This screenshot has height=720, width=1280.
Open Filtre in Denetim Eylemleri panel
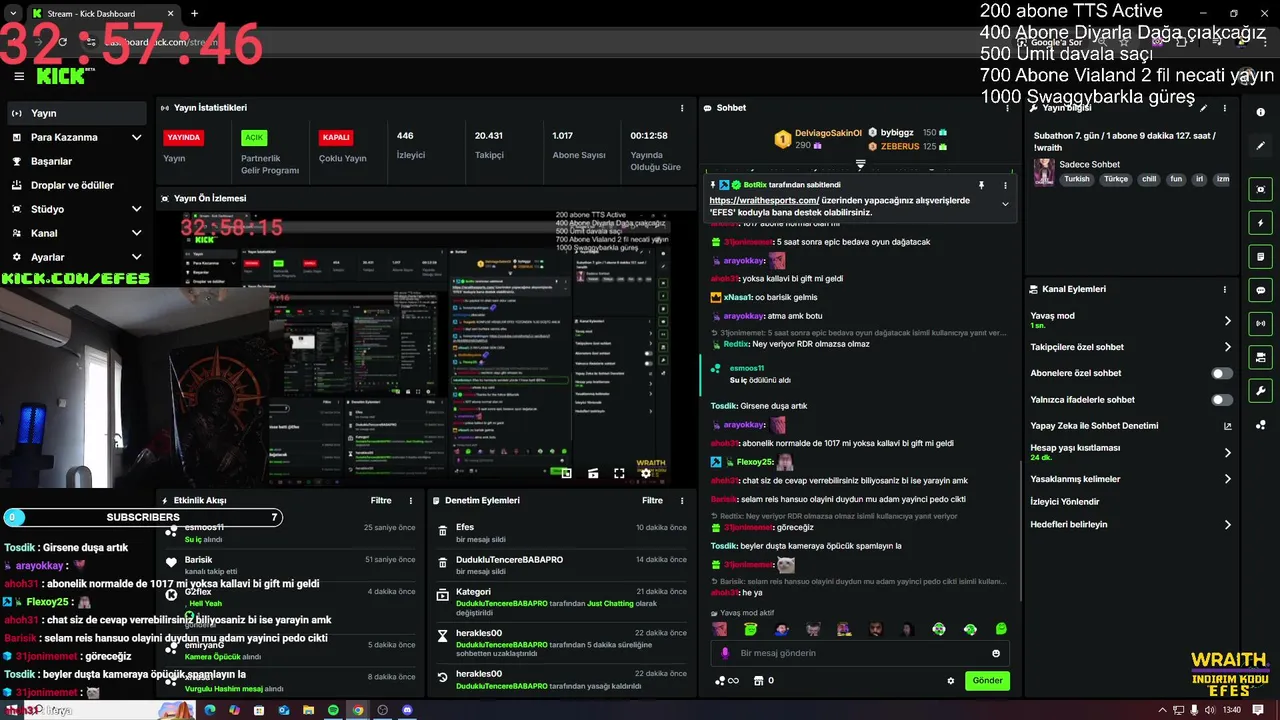652,500
